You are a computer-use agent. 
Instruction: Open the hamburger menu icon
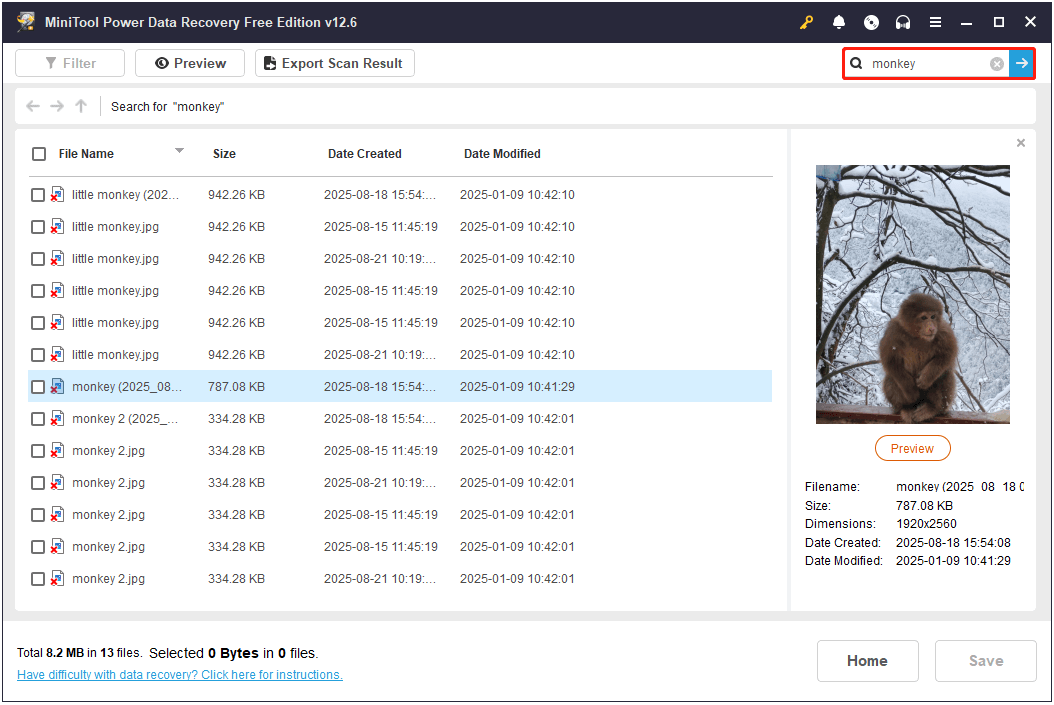(x=935, y=22)
